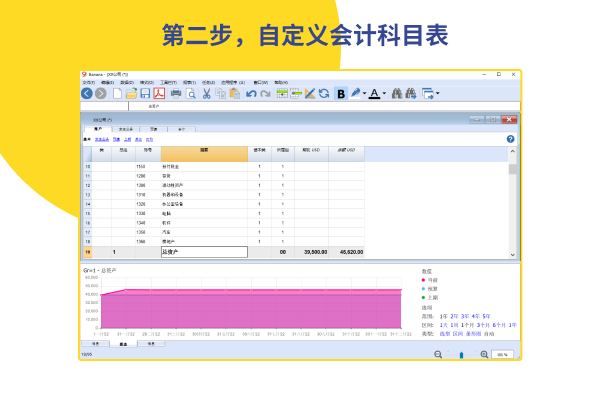The image size is (600, 400).
Task: Select row header number 19
Action: 88,252
